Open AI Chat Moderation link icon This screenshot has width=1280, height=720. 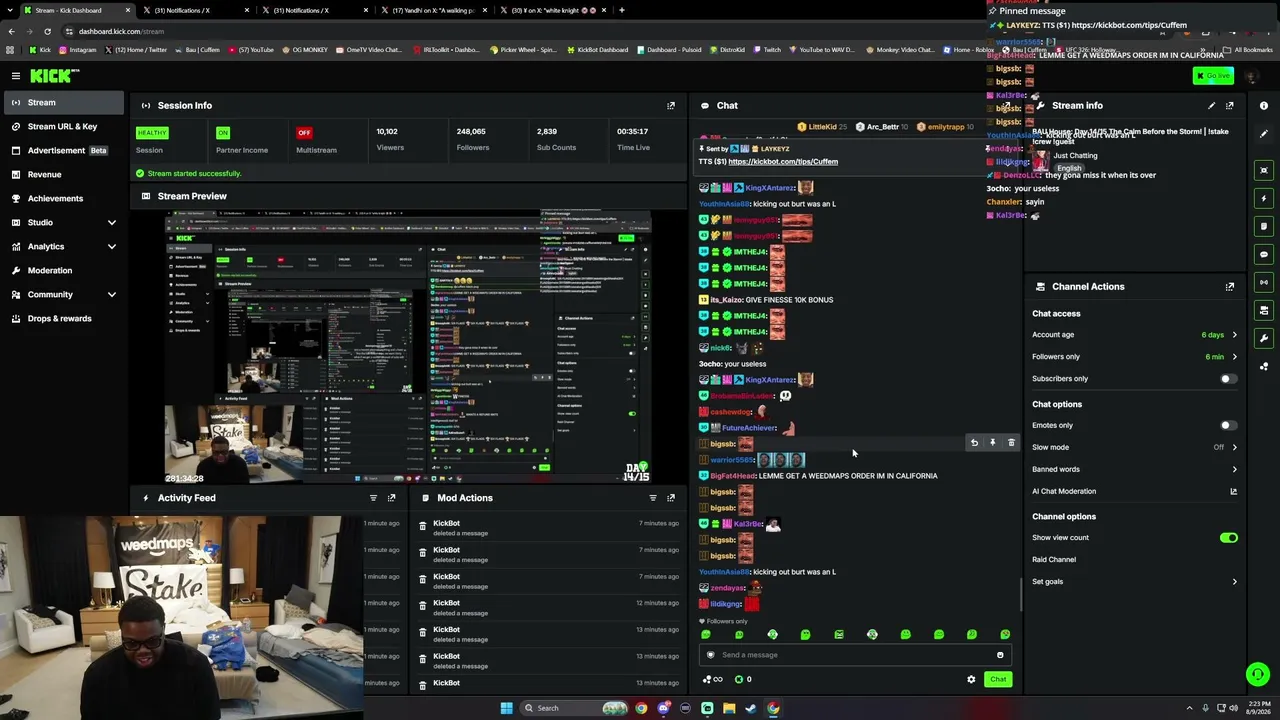click(x=1233, y=491)
